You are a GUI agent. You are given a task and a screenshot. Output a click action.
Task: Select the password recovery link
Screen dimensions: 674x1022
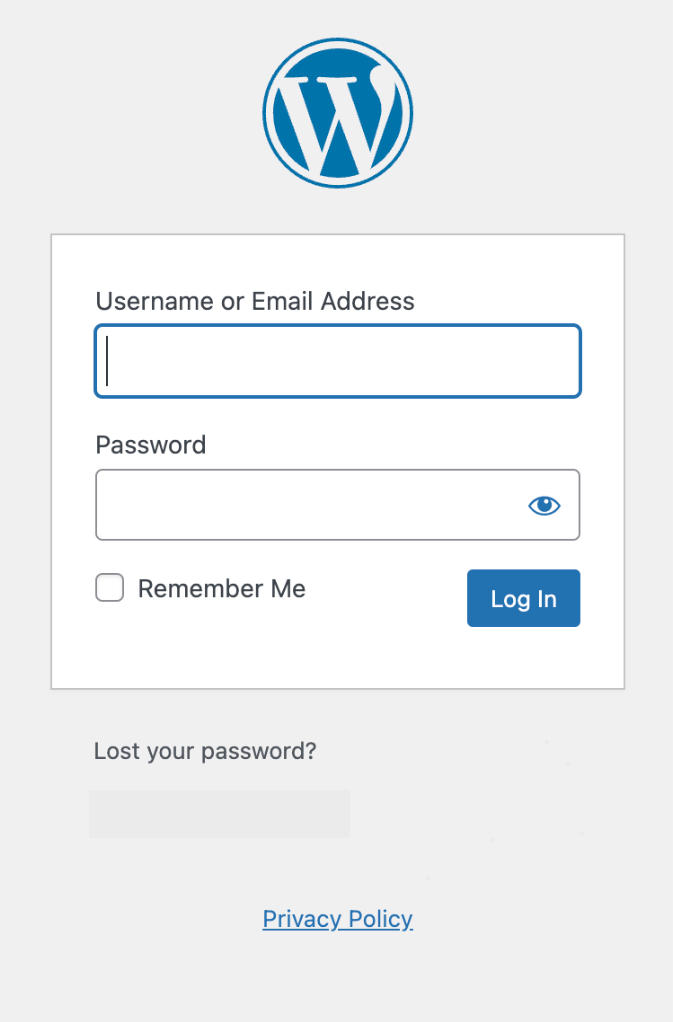coord(205,751)
